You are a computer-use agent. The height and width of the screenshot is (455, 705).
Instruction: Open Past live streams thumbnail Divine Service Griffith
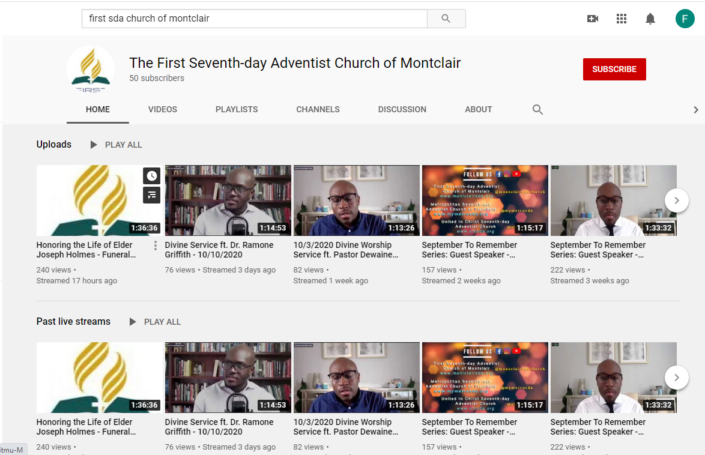pos(228,378)
